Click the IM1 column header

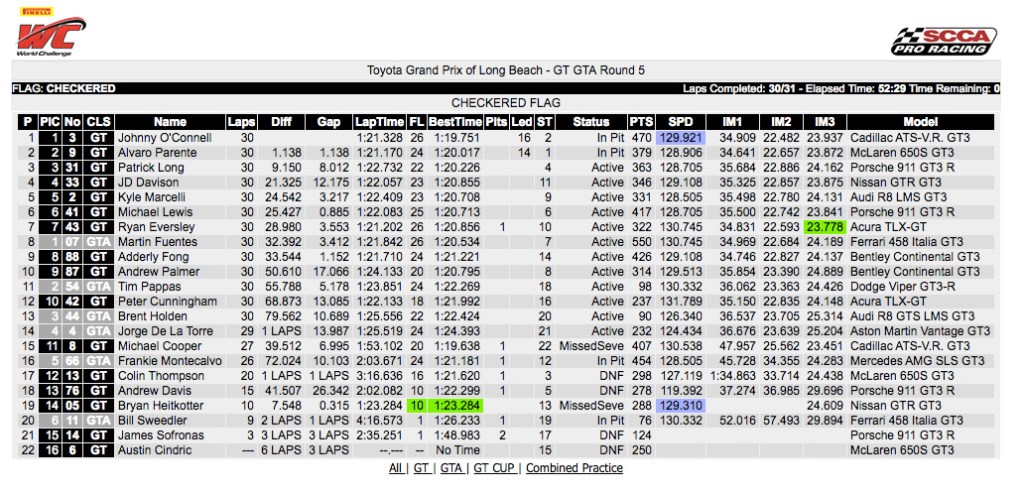pyautogui.click(x=733, y=122)
